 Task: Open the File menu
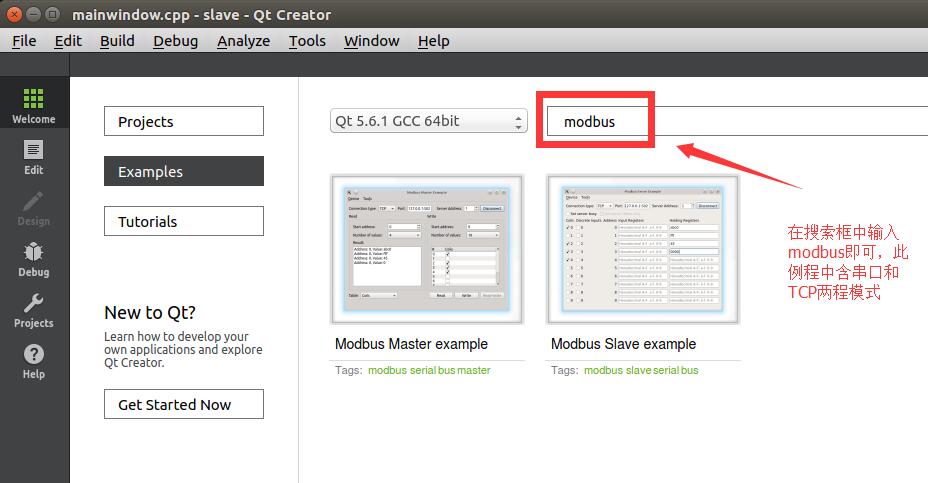point(24,41)
